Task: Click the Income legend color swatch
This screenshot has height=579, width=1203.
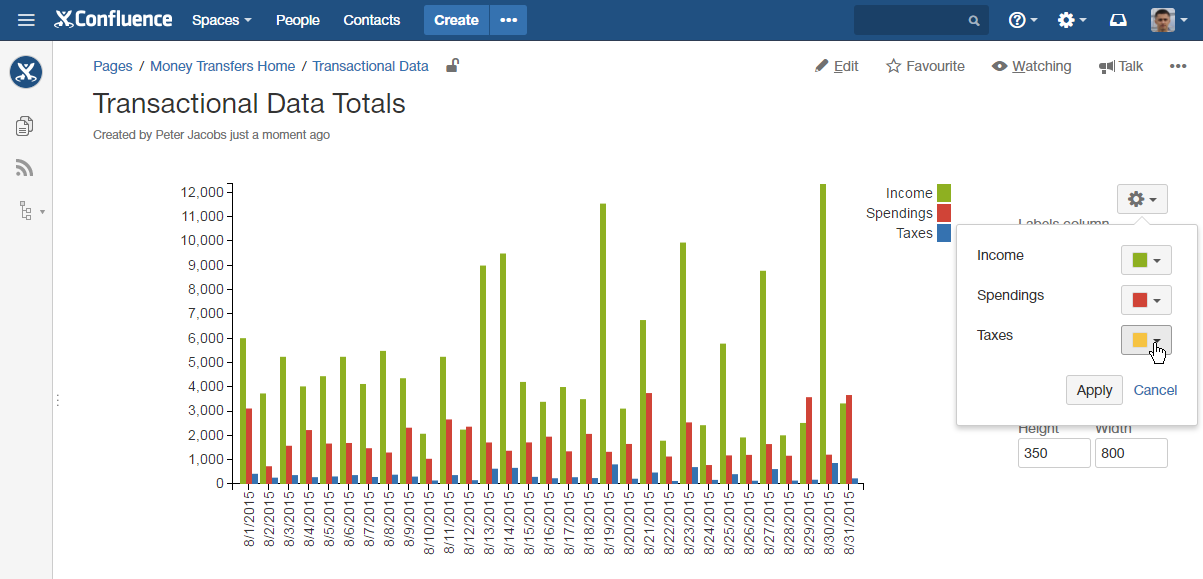Action: [943, 193]
